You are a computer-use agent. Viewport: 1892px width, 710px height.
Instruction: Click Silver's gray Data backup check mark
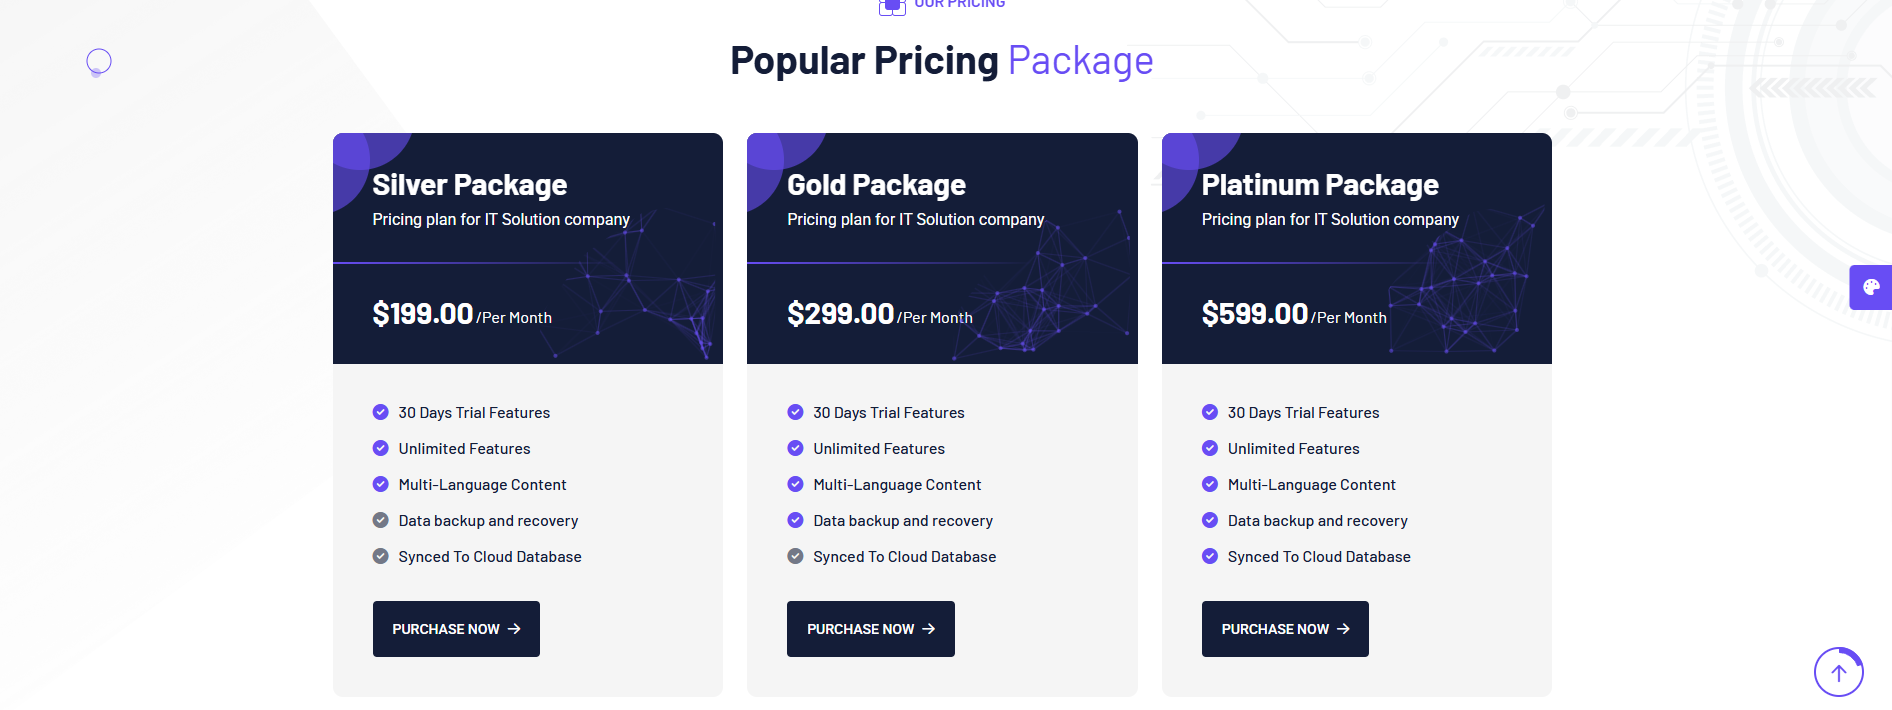pos(381,520)
